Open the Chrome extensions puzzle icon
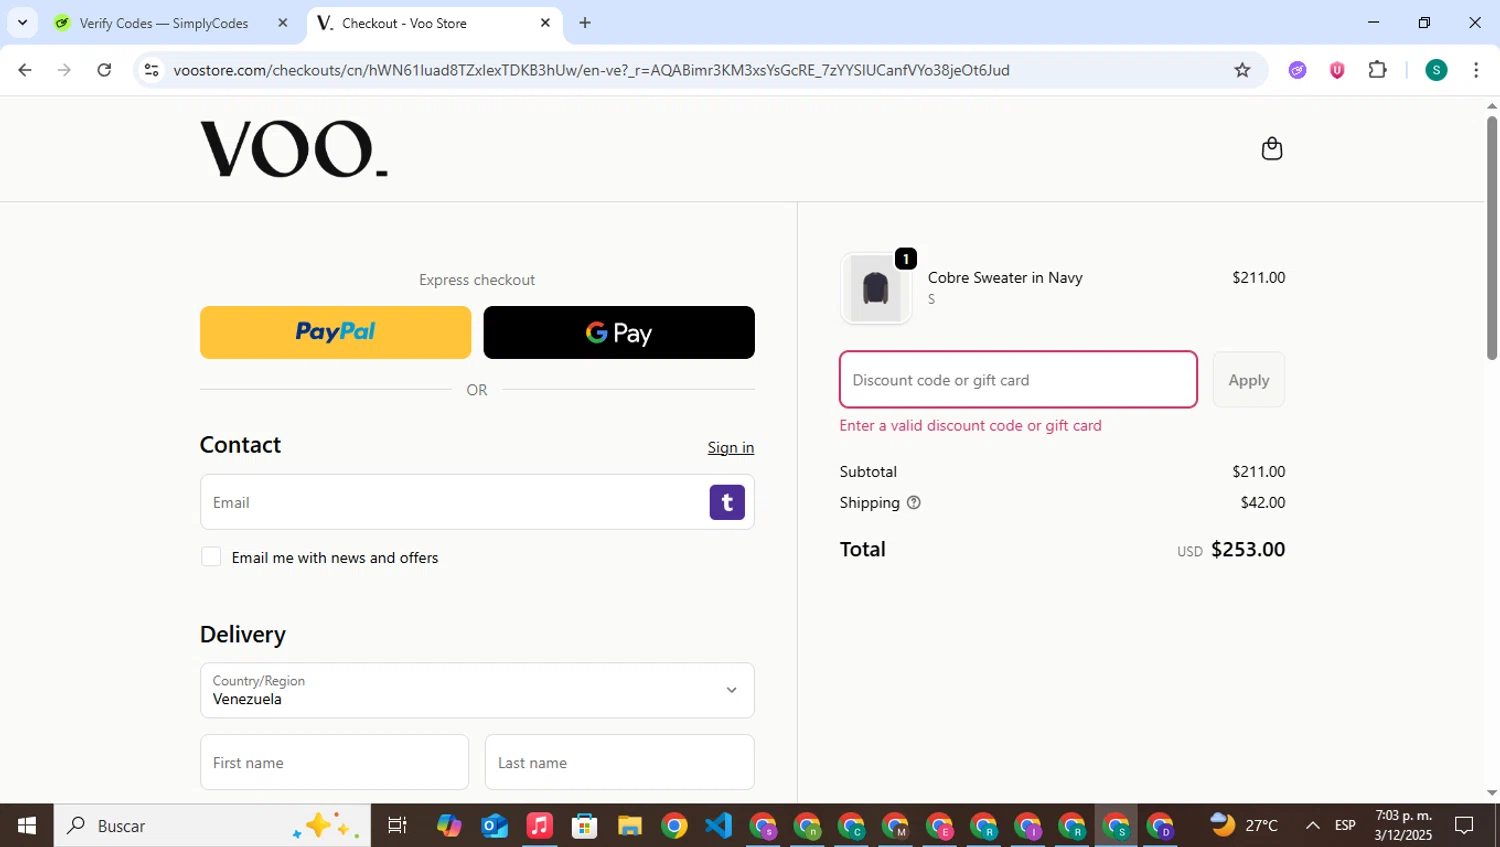The image size is (1500, 847). pyautogui.click(x=1377, y=70)
